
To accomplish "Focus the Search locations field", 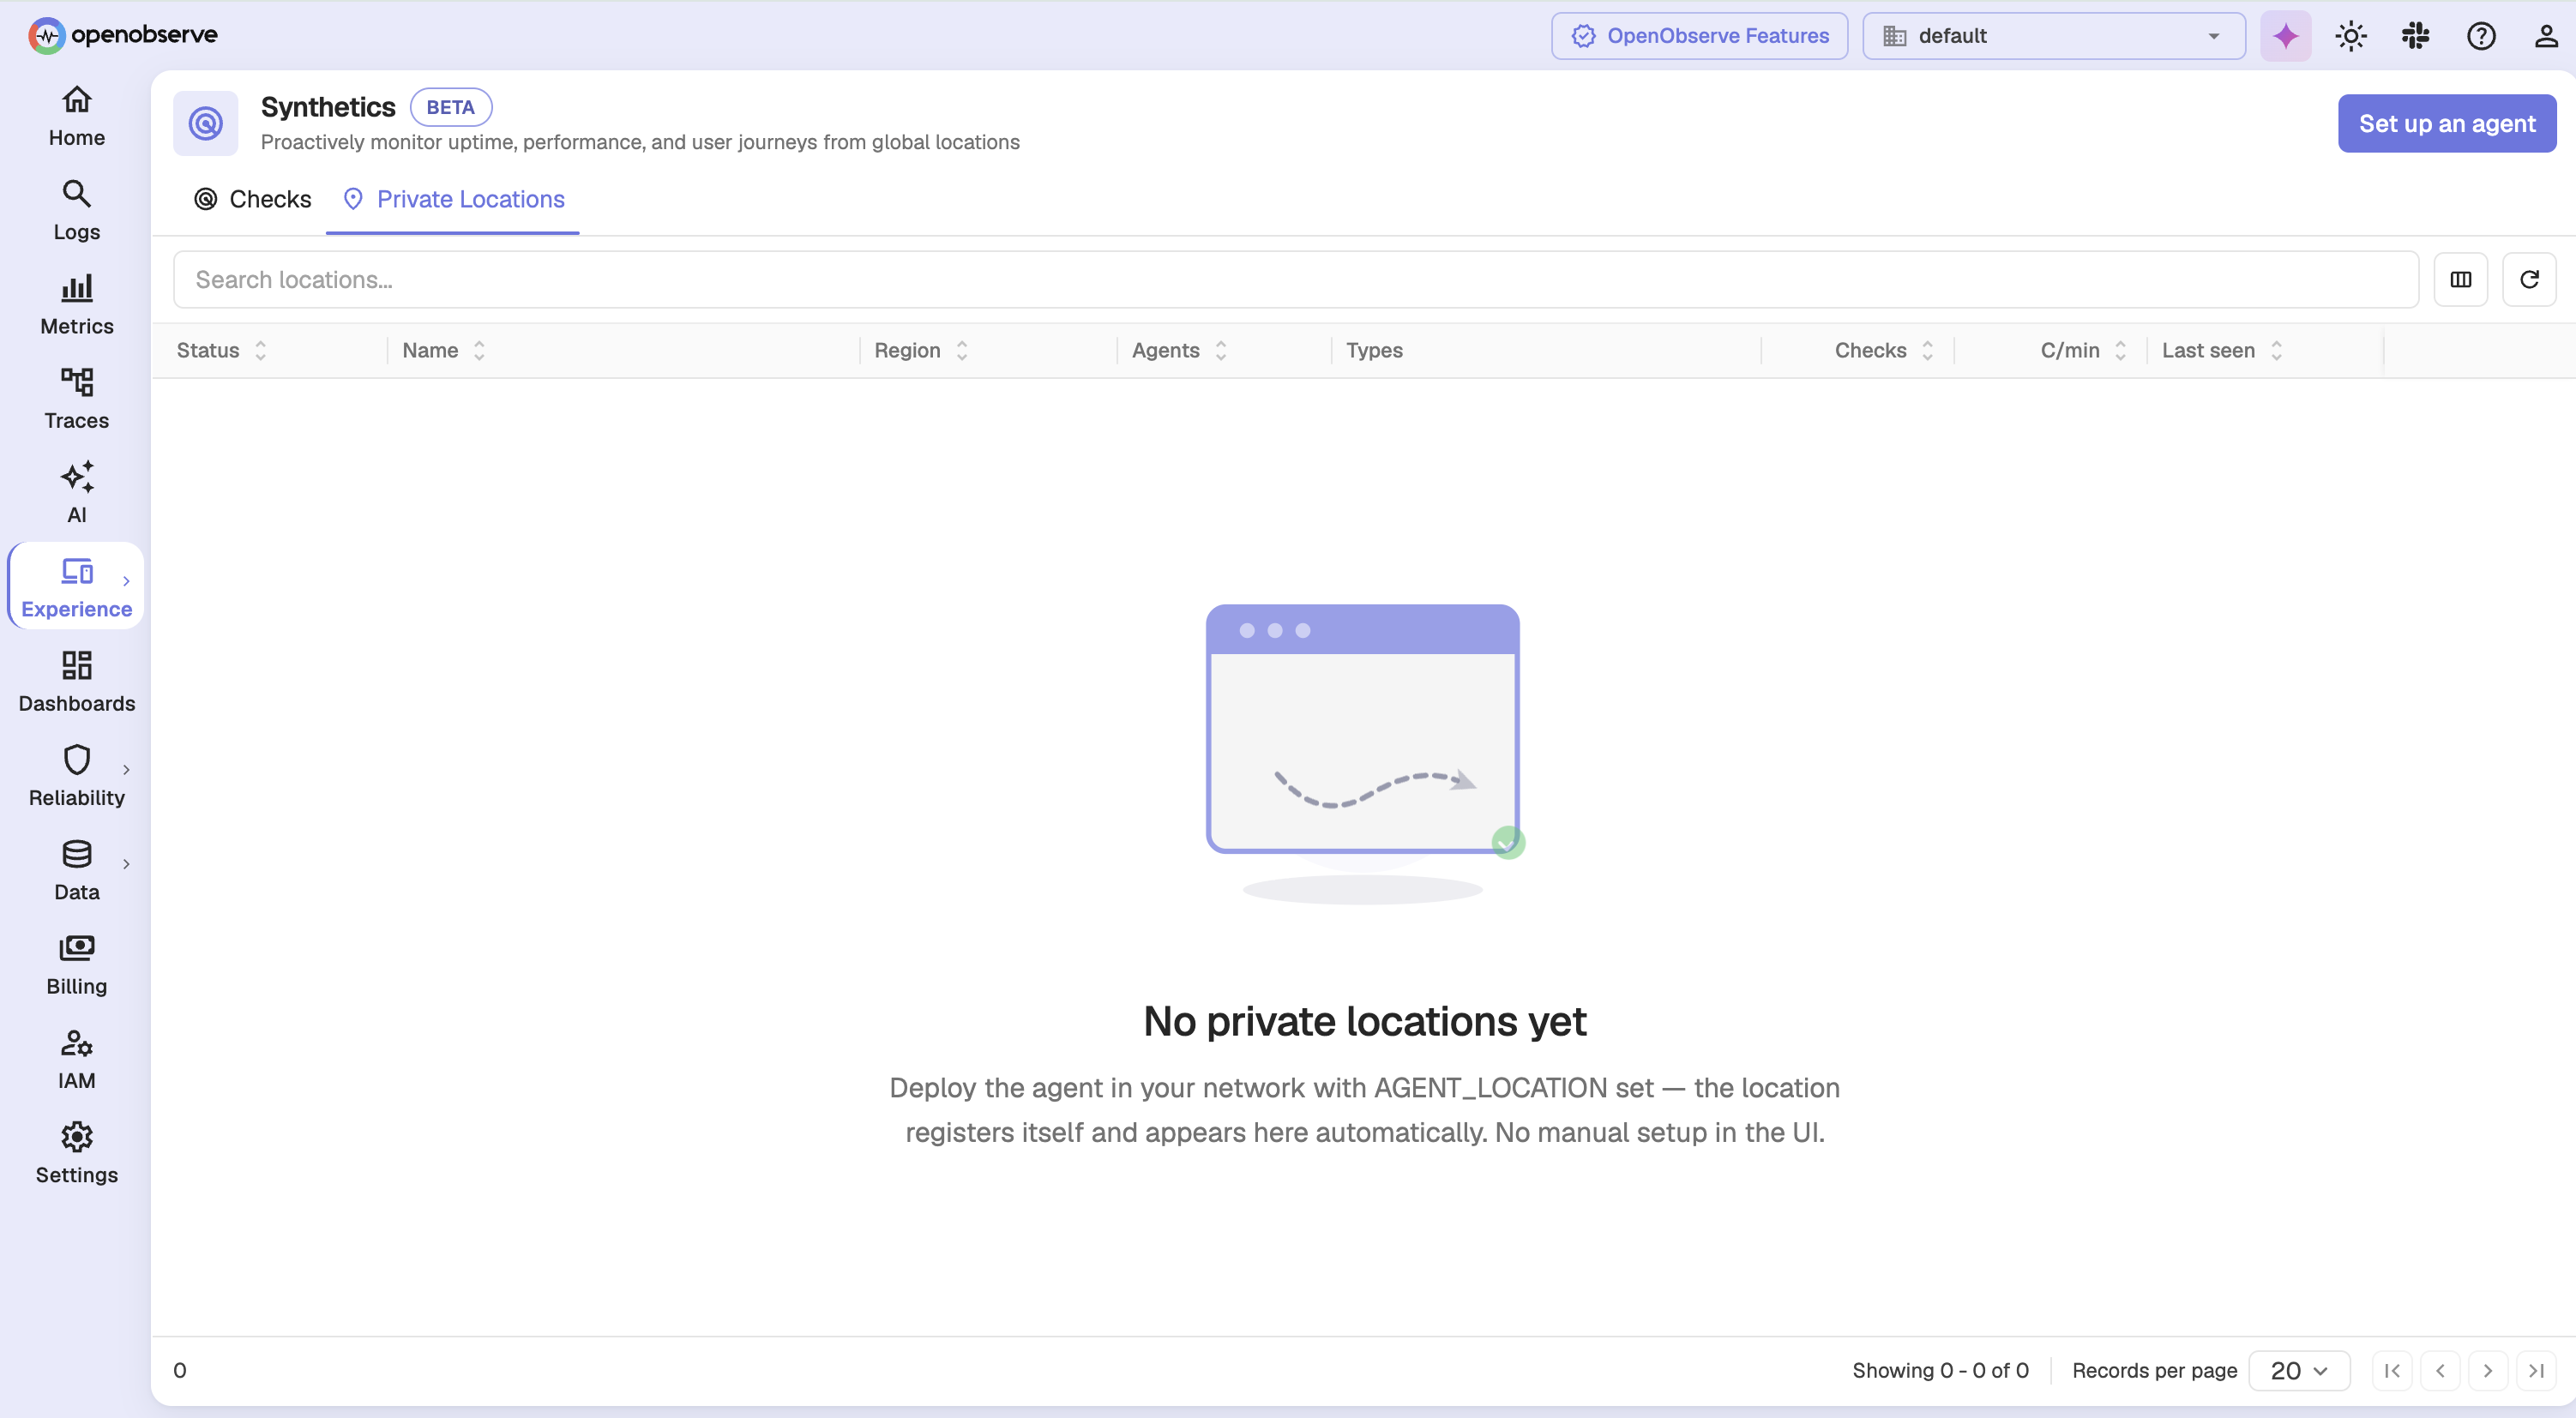I will click(x=1296, y=280).
